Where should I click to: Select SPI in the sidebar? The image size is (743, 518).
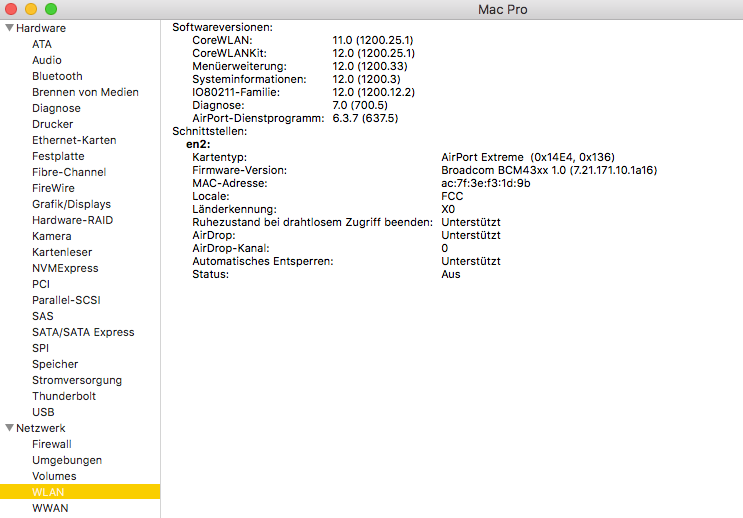[40, 348]
